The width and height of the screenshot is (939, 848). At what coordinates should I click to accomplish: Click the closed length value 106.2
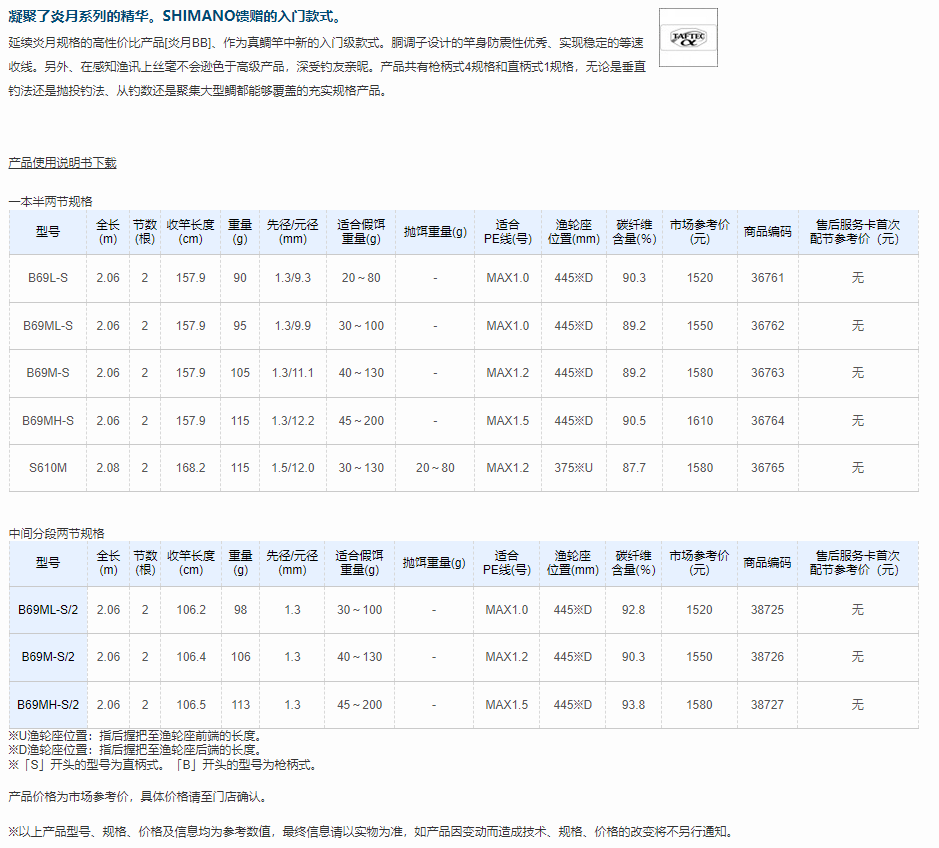coord(191,610)
